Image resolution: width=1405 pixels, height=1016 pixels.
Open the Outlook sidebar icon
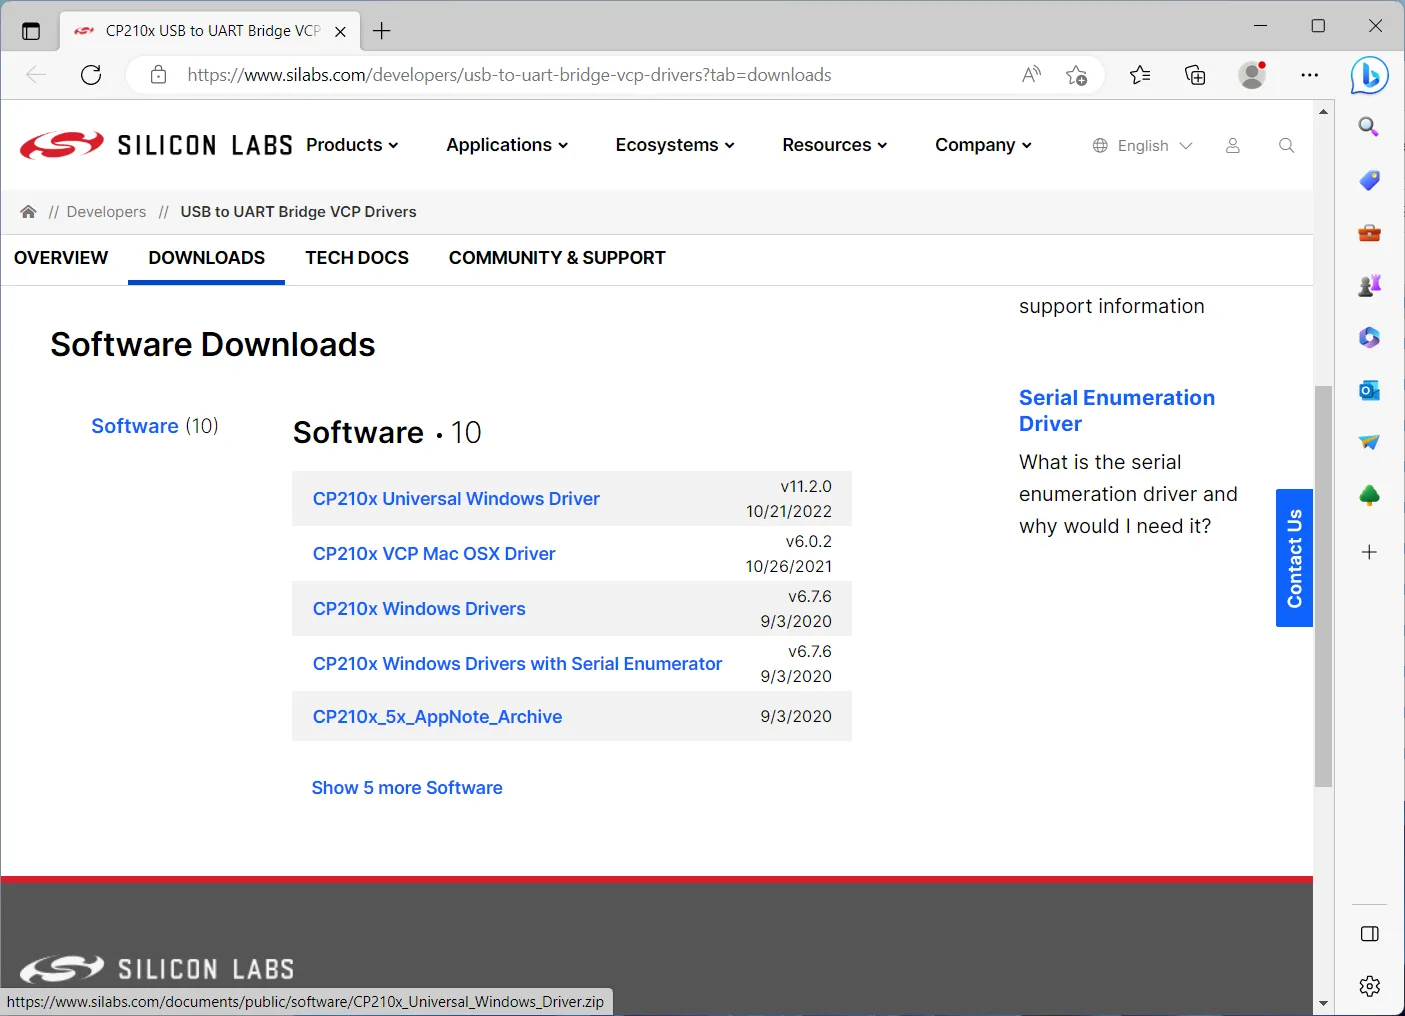1369,390
